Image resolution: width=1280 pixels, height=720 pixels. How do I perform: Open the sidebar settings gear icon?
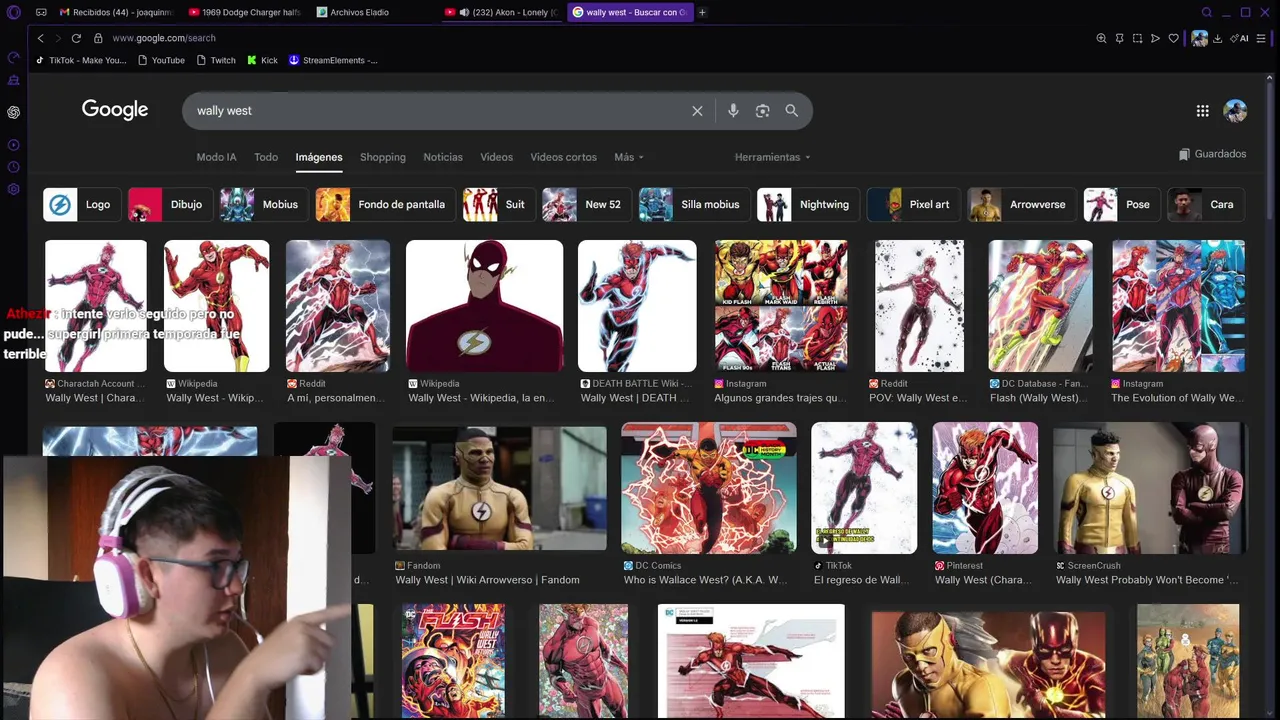point(13,189)
